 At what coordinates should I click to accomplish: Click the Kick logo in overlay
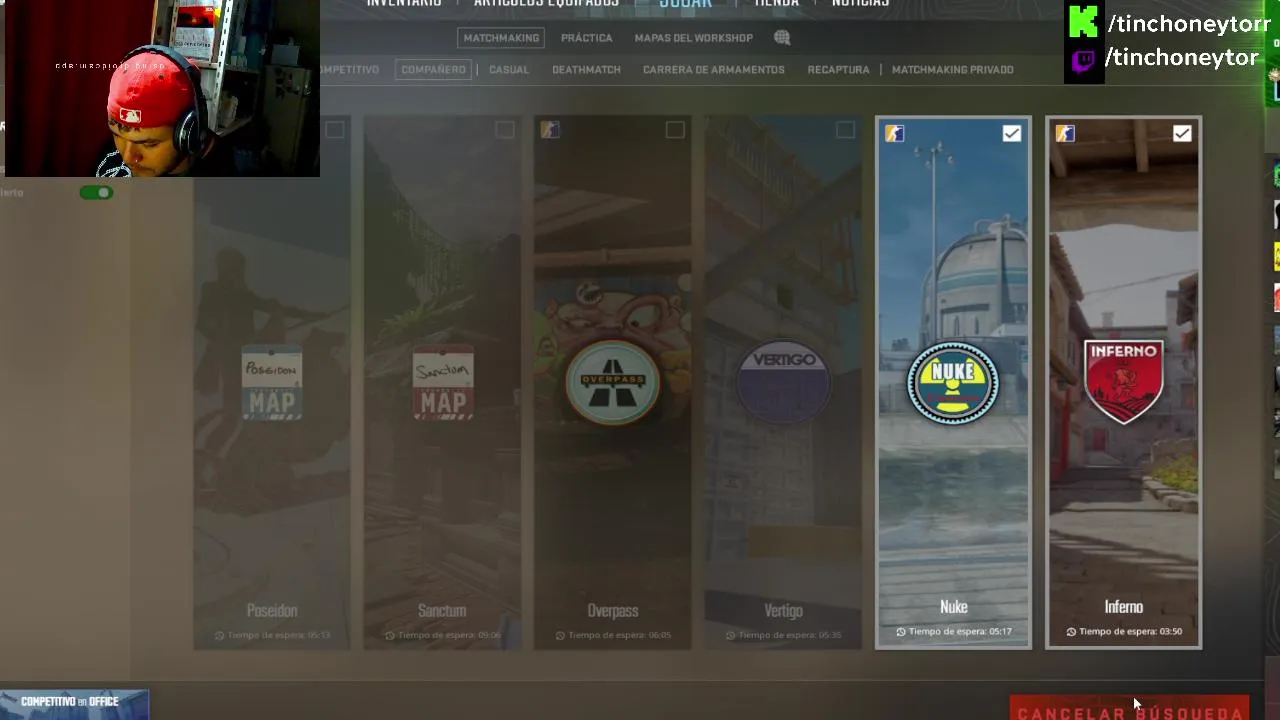[x=1083, y=21]
